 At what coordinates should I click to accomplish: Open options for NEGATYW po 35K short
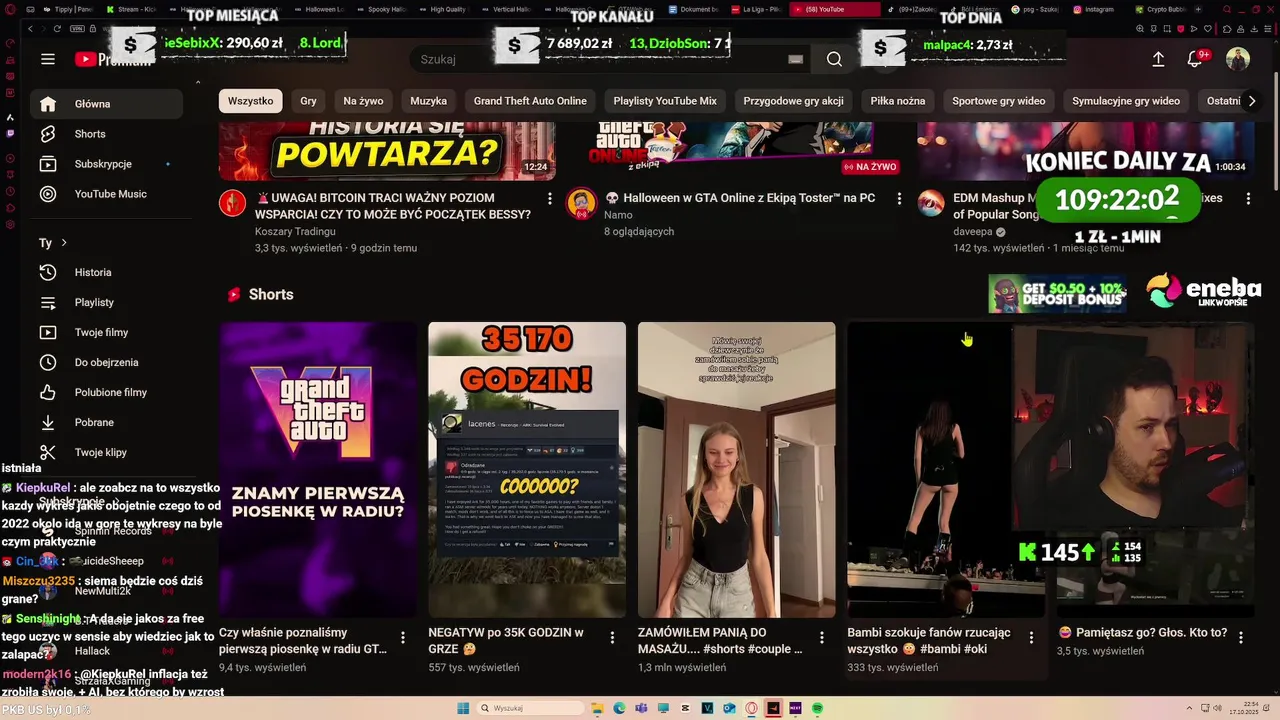613,637
